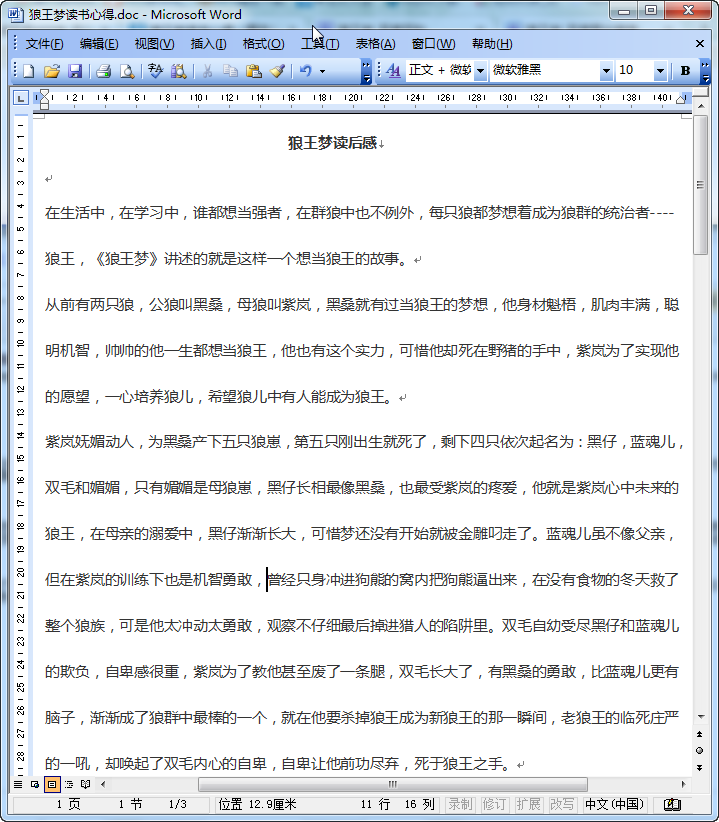Open the Styles and Formatting pane icon
The height and width of the screenshot is (822, 719).
coord(394,71)
